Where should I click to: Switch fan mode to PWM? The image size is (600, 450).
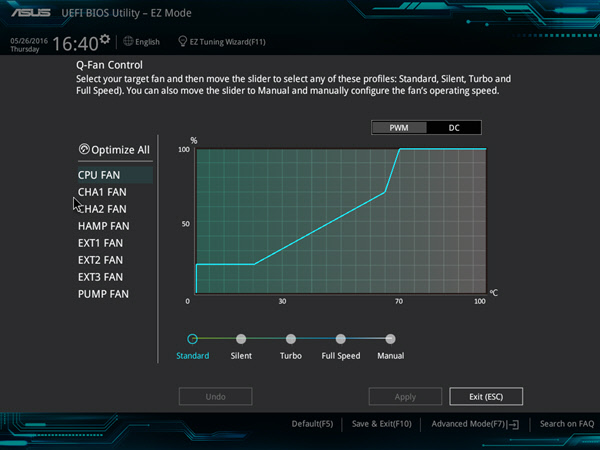pyautogui.click(x=399, y=128)
